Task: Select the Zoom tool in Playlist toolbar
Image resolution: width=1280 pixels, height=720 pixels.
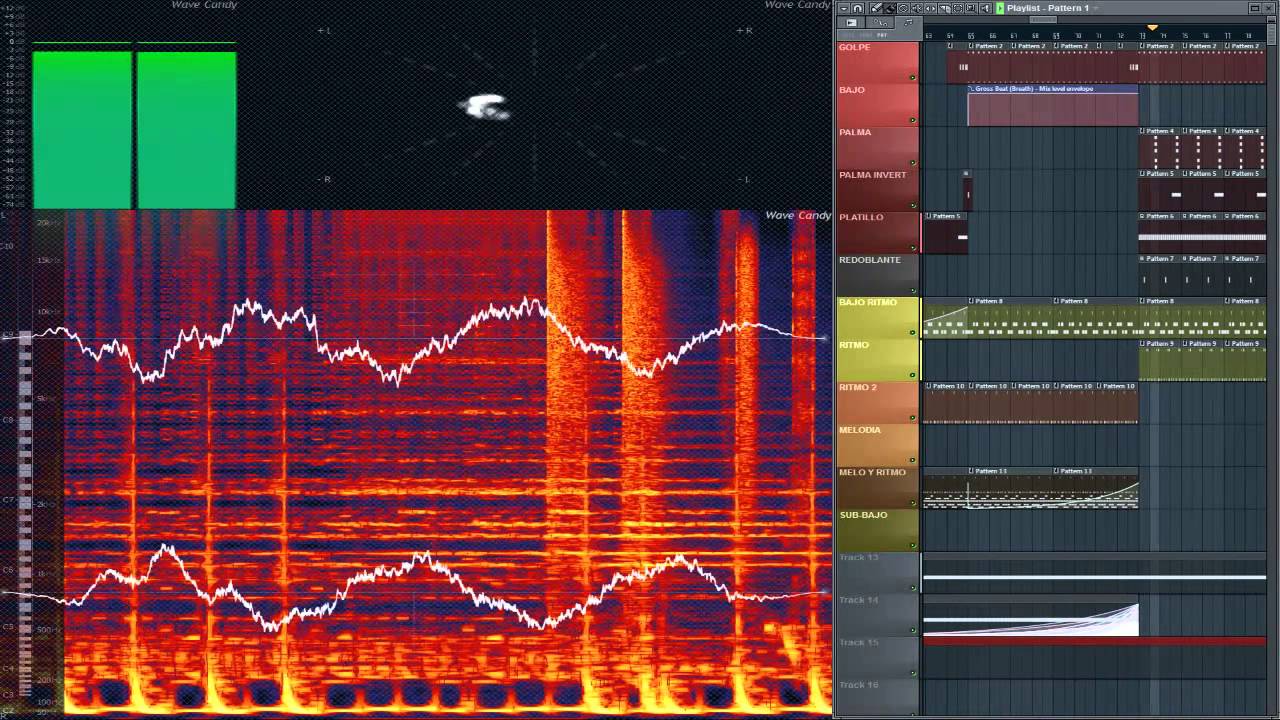Action: [x=971, y=8]
